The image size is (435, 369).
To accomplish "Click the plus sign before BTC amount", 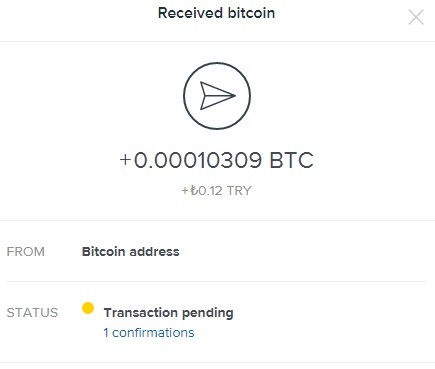I will coord(125,160).
